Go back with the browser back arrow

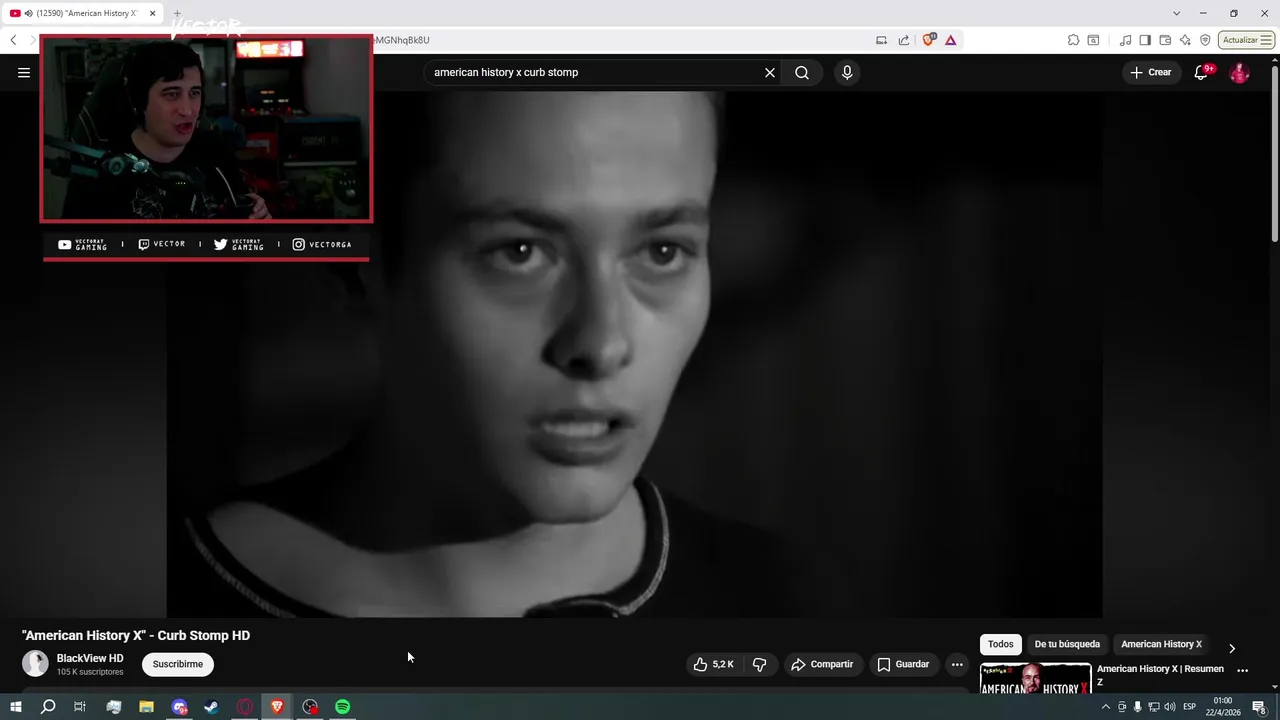(x=13, y=40)
